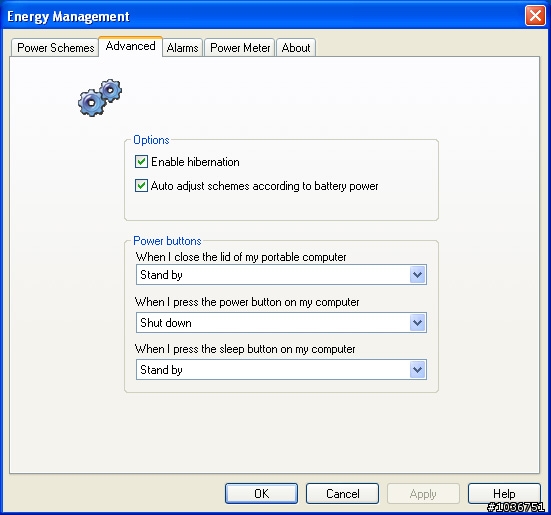The width and height of the screenshot is (551, 515).
Task: Open the Alarms tab
Action: 182,48
